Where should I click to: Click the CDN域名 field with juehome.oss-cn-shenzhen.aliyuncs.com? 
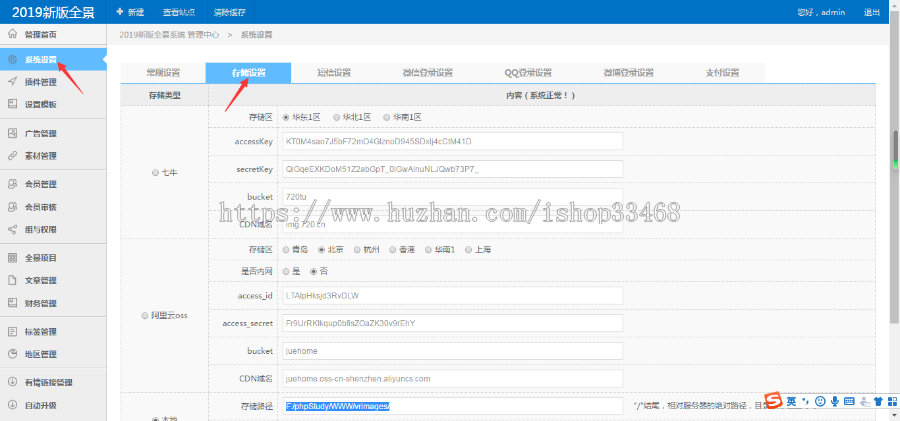tap(452, 378)
